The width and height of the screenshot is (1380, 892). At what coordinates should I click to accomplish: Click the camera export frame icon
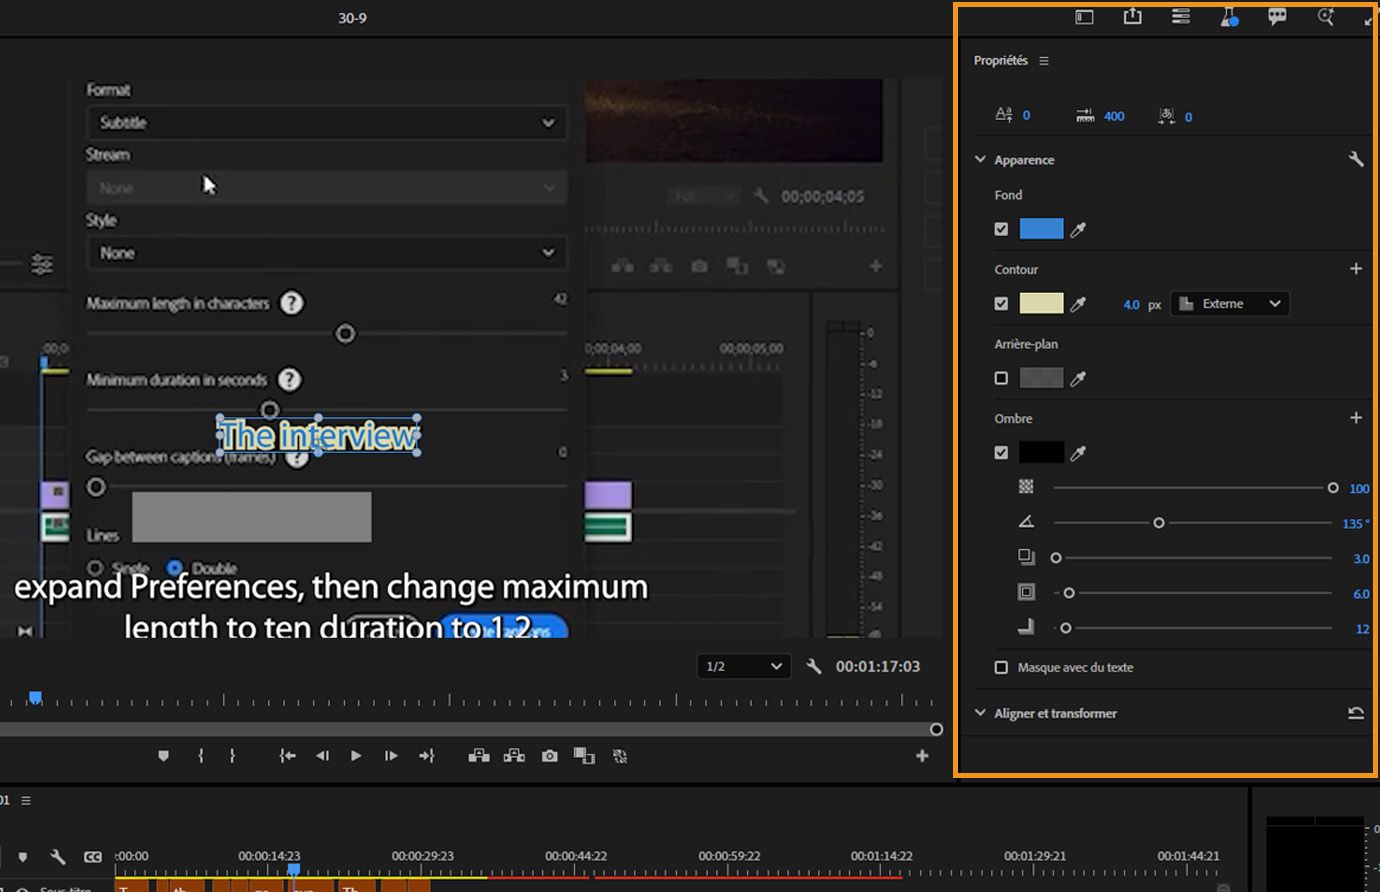pyautogui.click(x=550, y=756)
